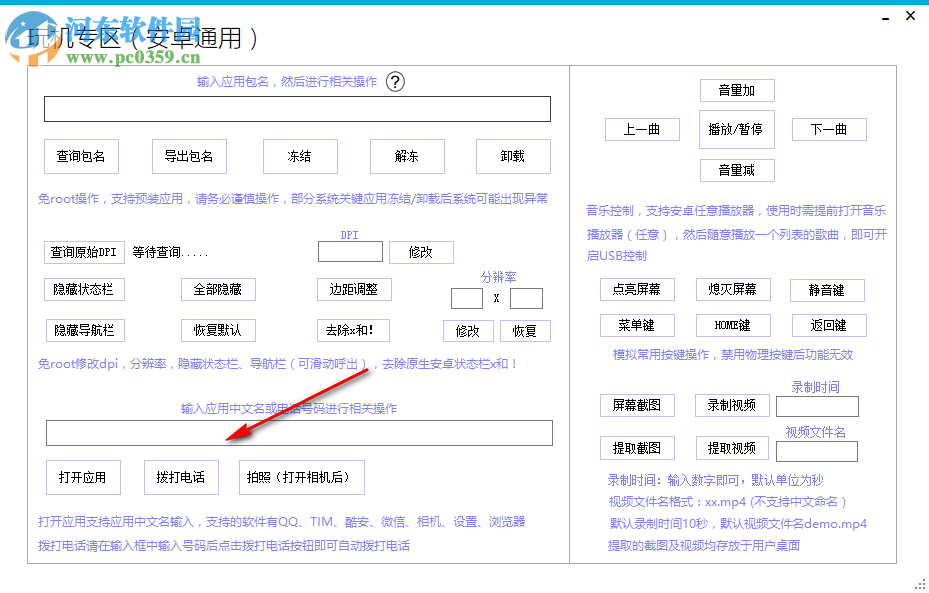This screenshot has height=593, width=929.
Task: Click the 导出包名 button
Action: tap(189, 156)
